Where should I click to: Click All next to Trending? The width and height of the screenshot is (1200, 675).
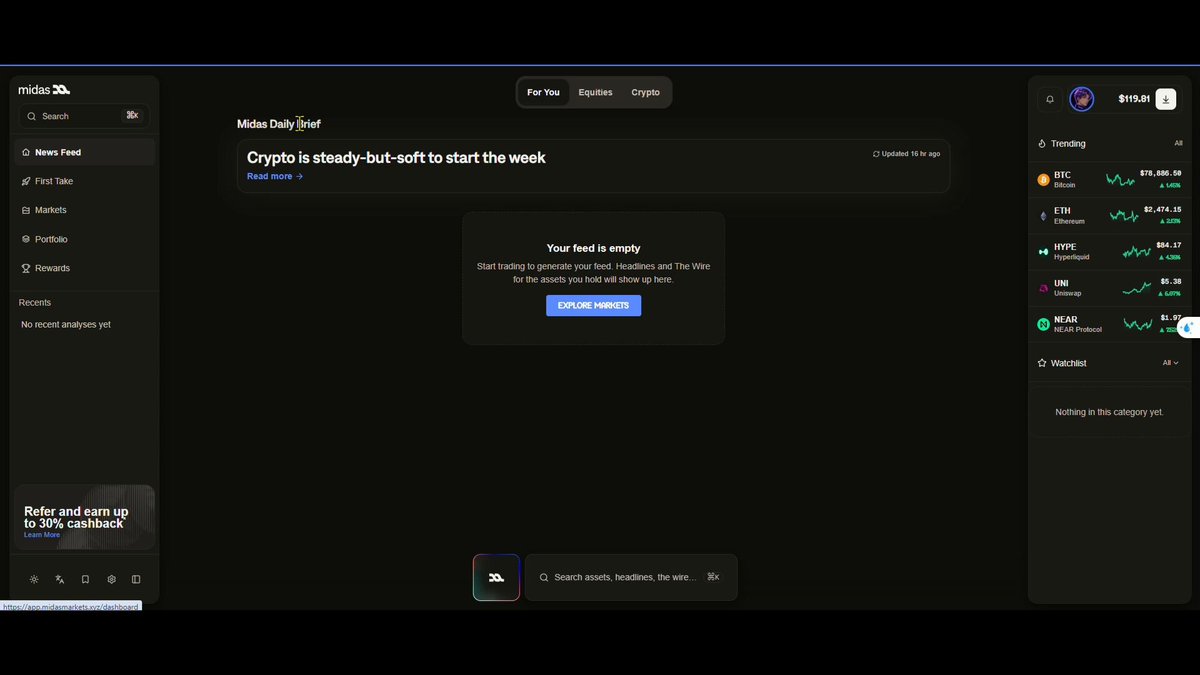tap(1178, 144)
